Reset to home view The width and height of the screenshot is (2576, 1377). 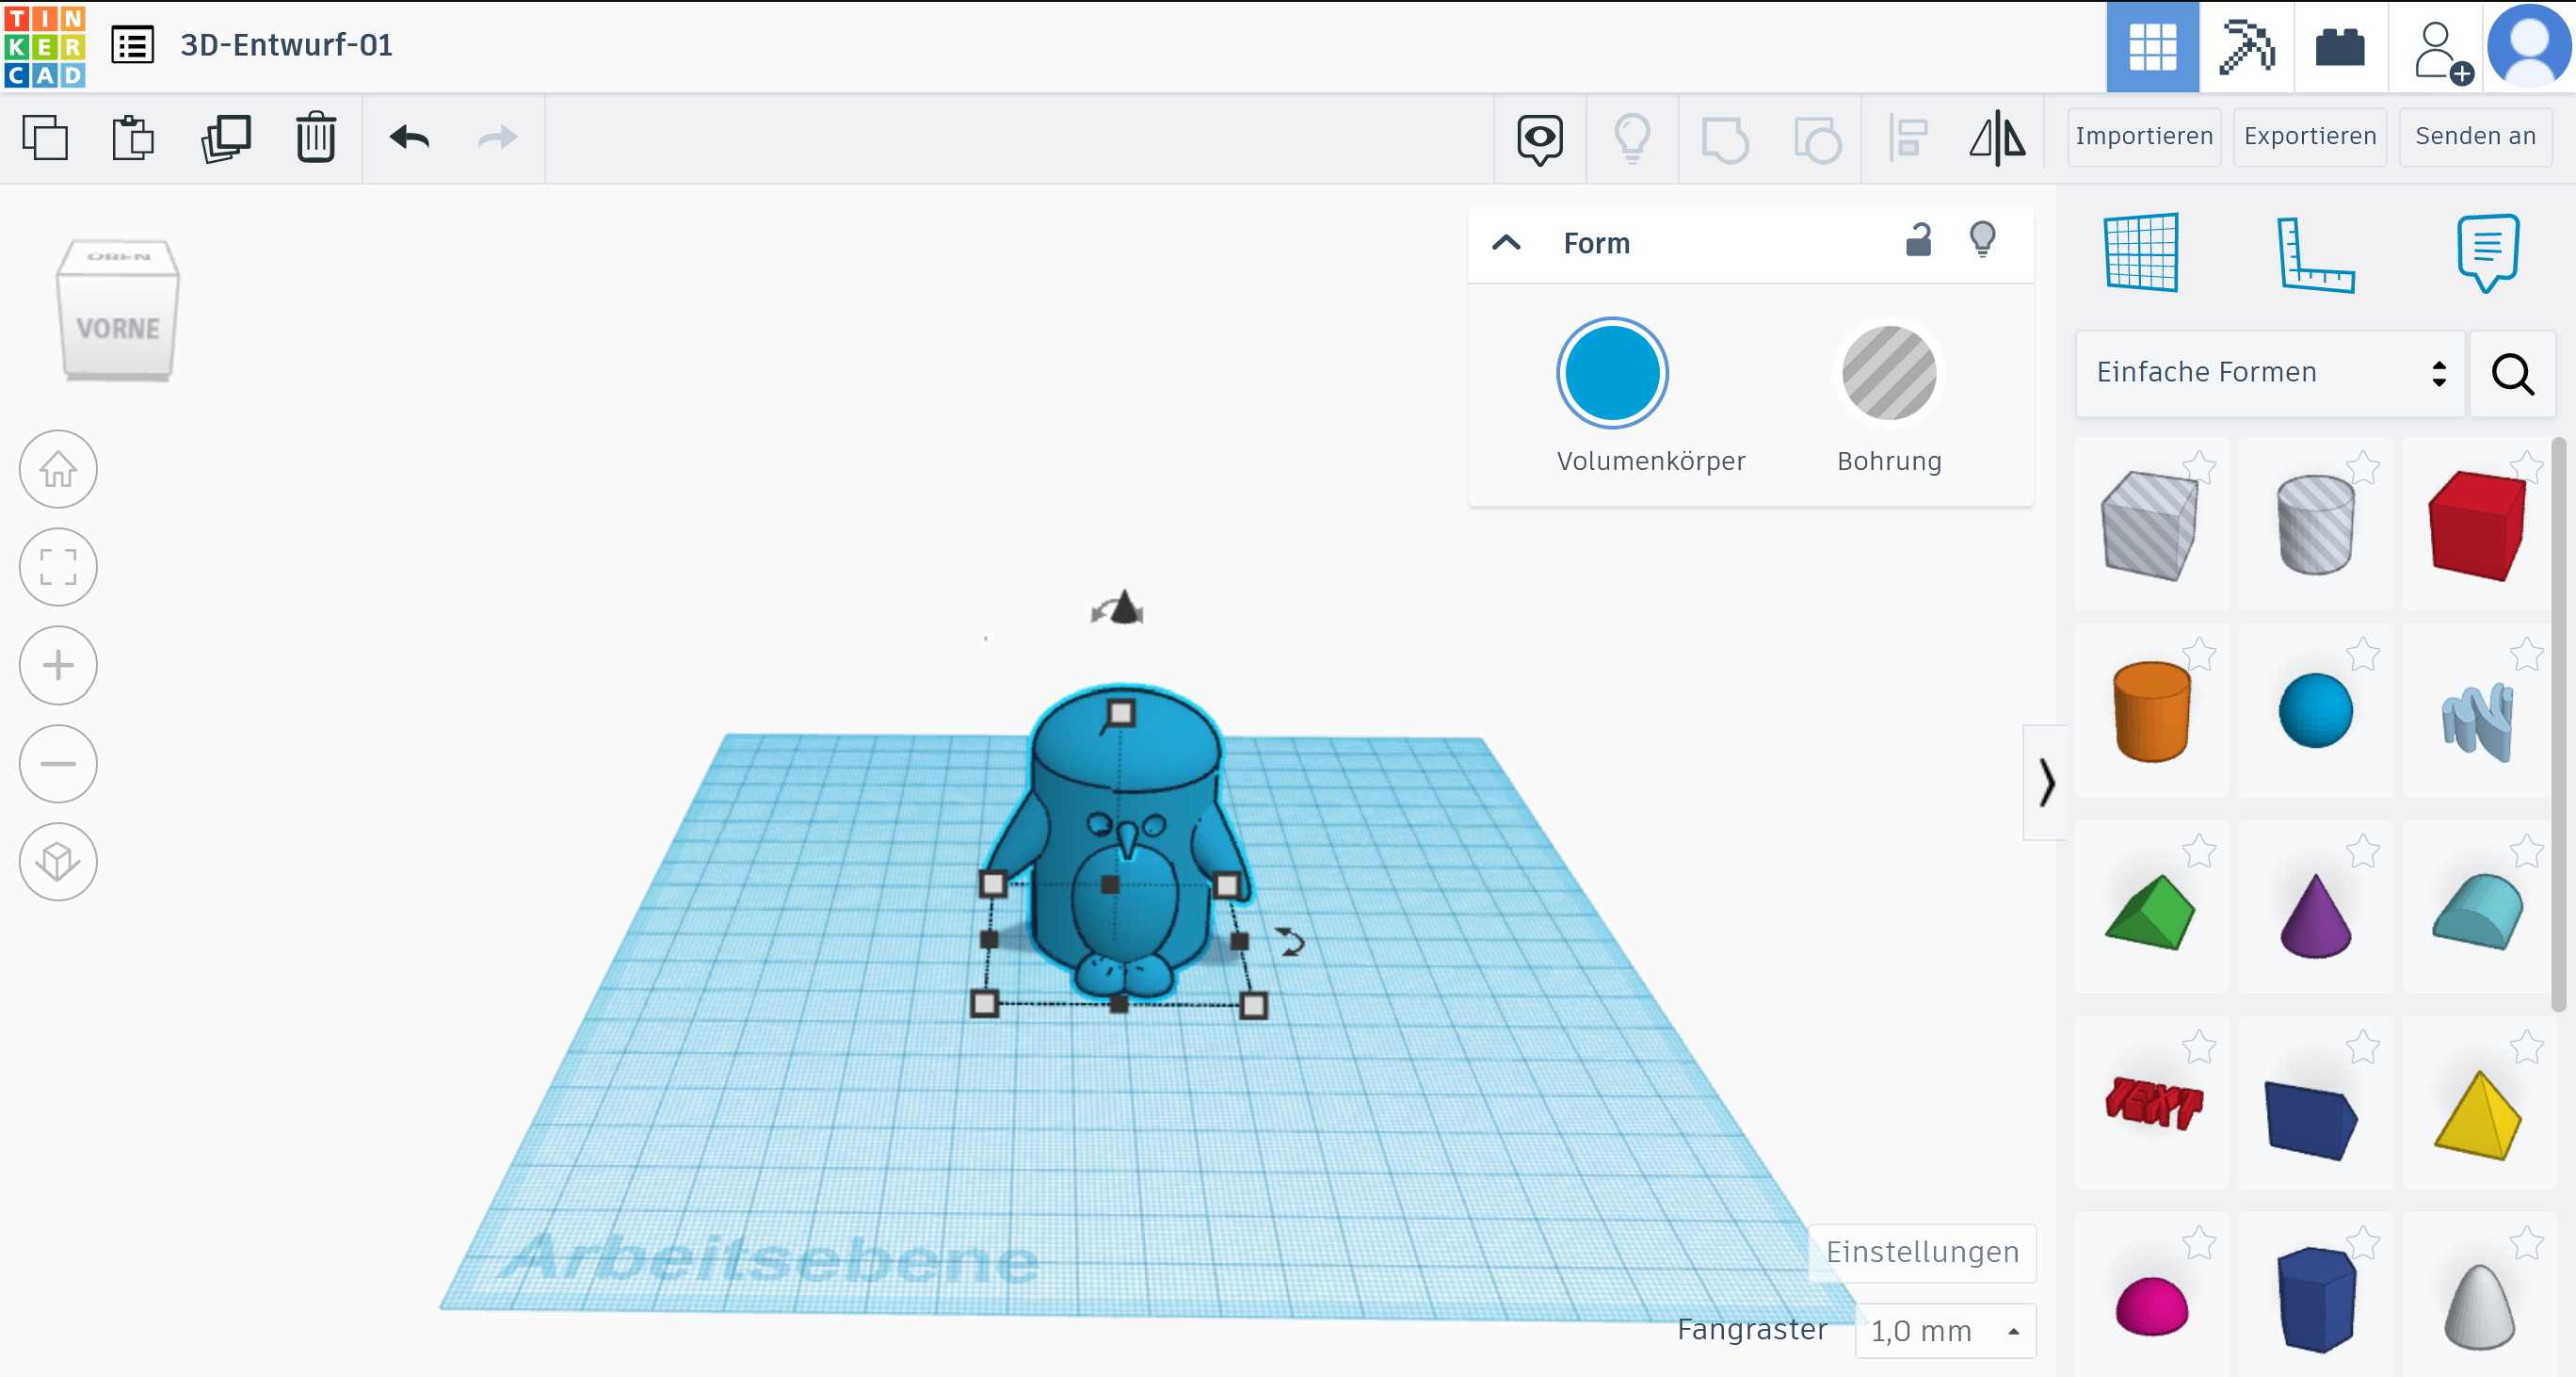point(58,469)
